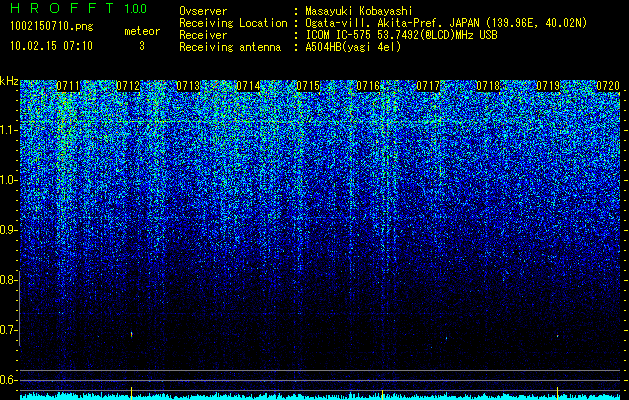The image size is (629, 400).
Task: Click the 1.0 kHz axis tick label
Action: click(8, 180)
